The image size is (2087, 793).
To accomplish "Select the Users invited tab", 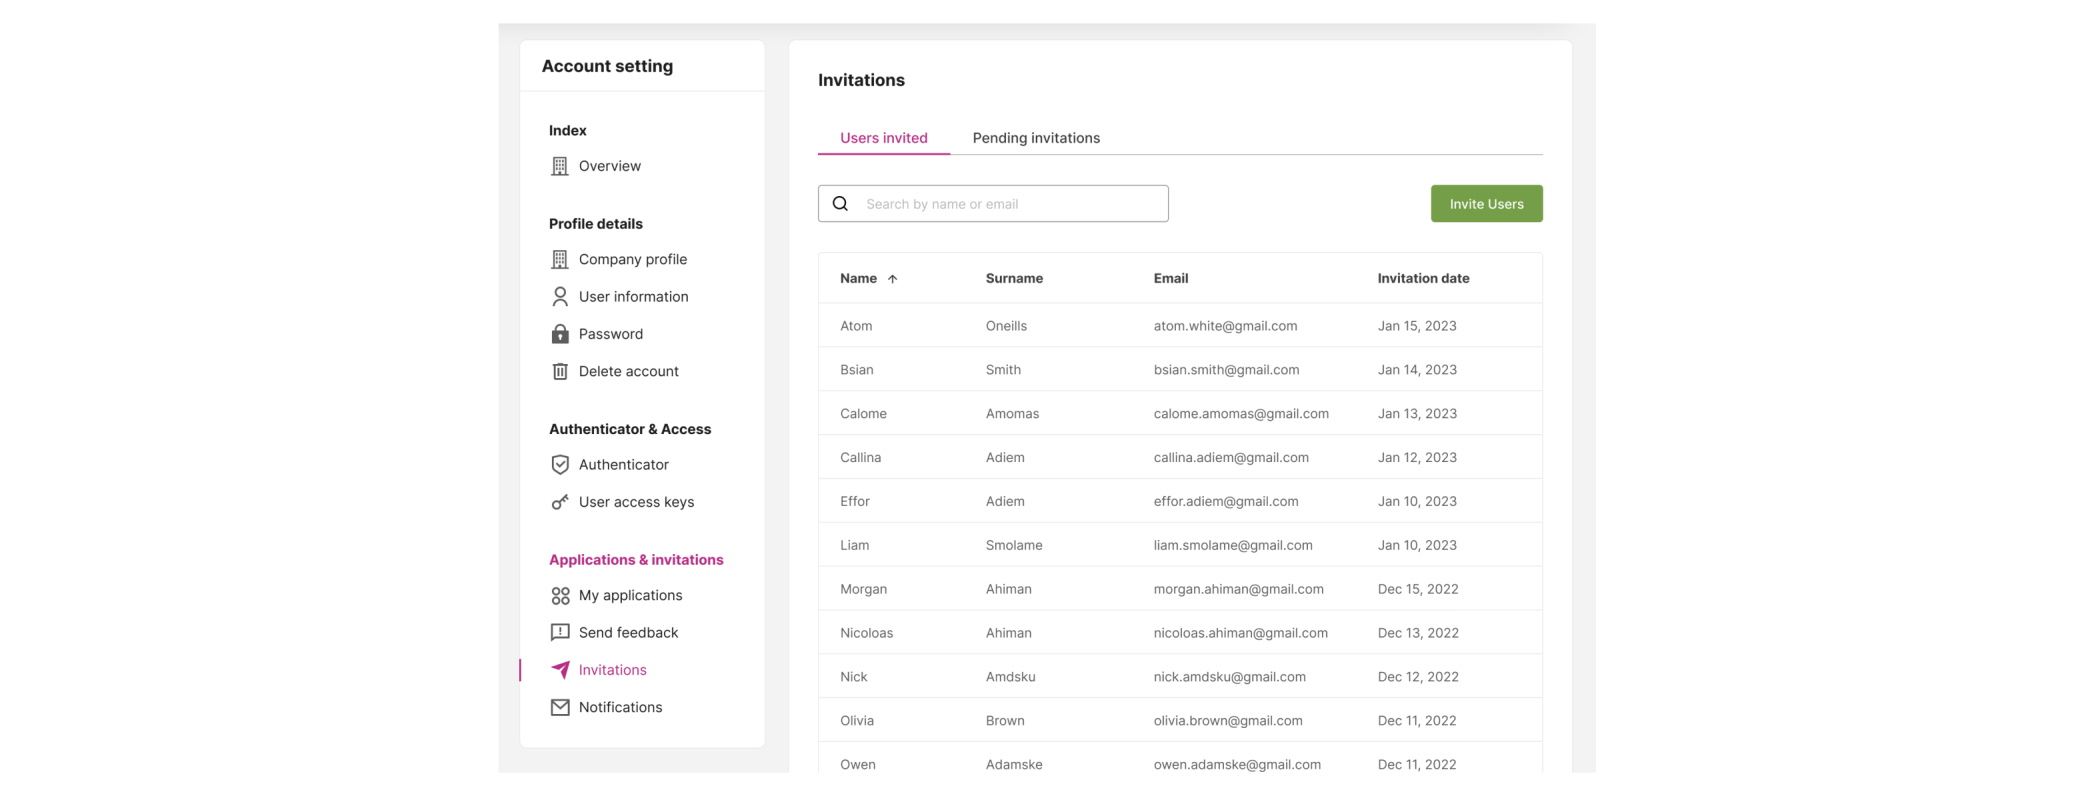I will pos(883,138).
